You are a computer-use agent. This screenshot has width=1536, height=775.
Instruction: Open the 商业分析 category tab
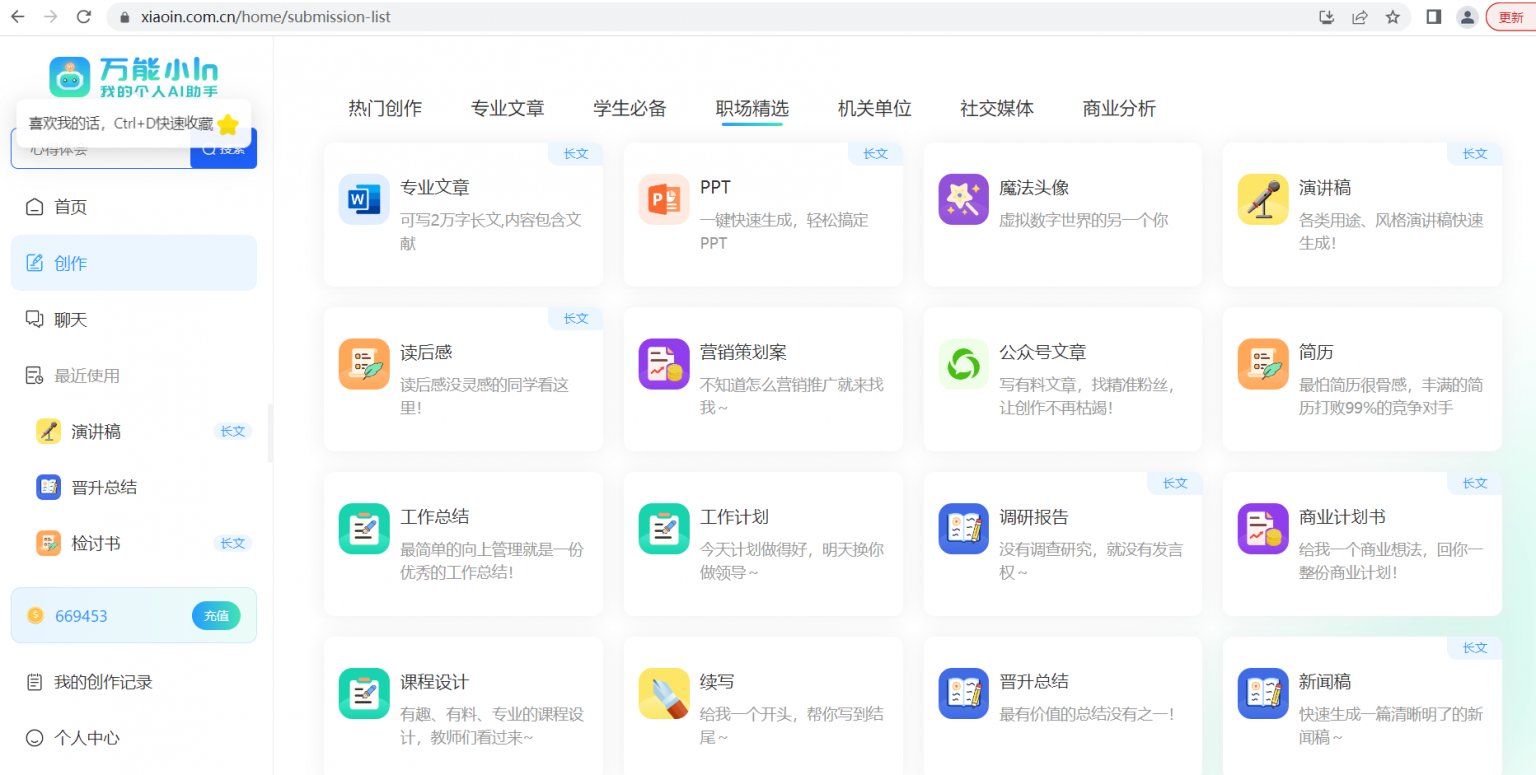[1118, 108]
